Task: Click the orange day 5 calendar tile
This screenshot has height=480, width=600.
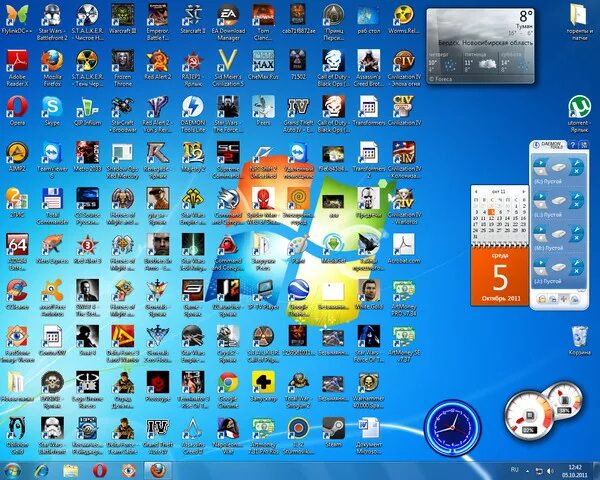Action: [x=500, y=276]
